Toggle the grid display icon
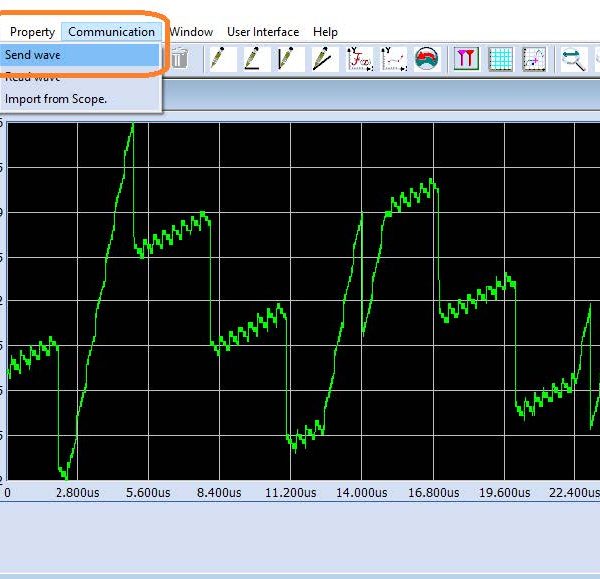600x579 pixels. (500, 59)
